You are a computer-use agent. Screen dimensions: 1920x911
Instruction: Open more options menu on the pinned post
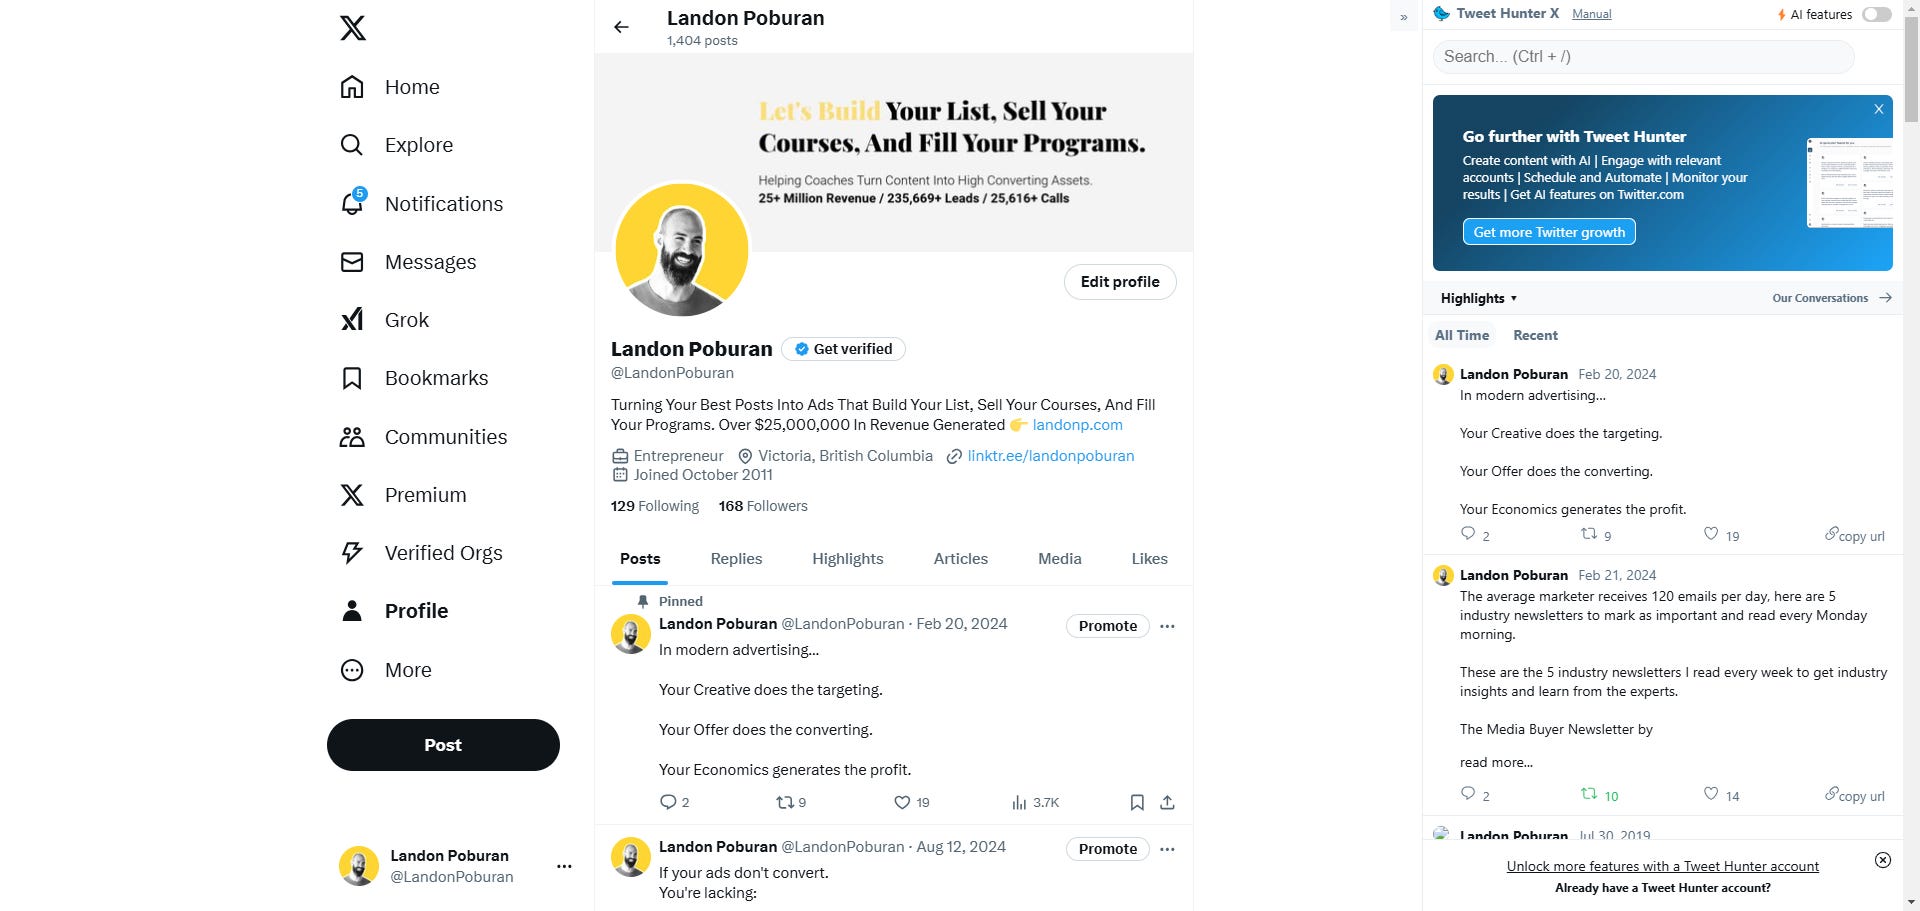1167,626
